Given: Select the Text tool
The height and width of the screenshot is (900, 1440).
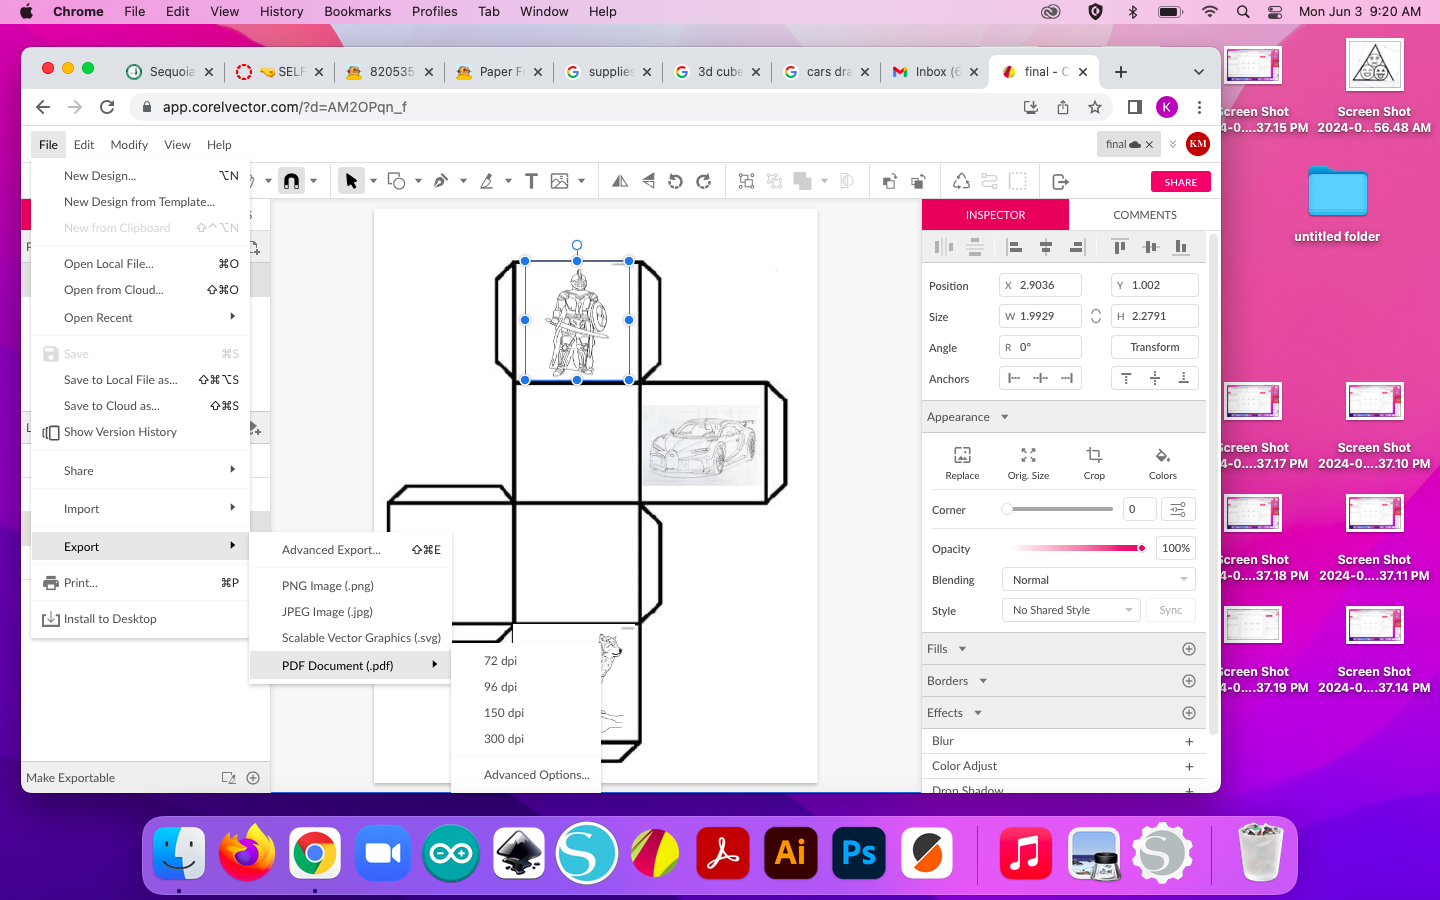Looking at the screenshot, I should click(531, 181).
